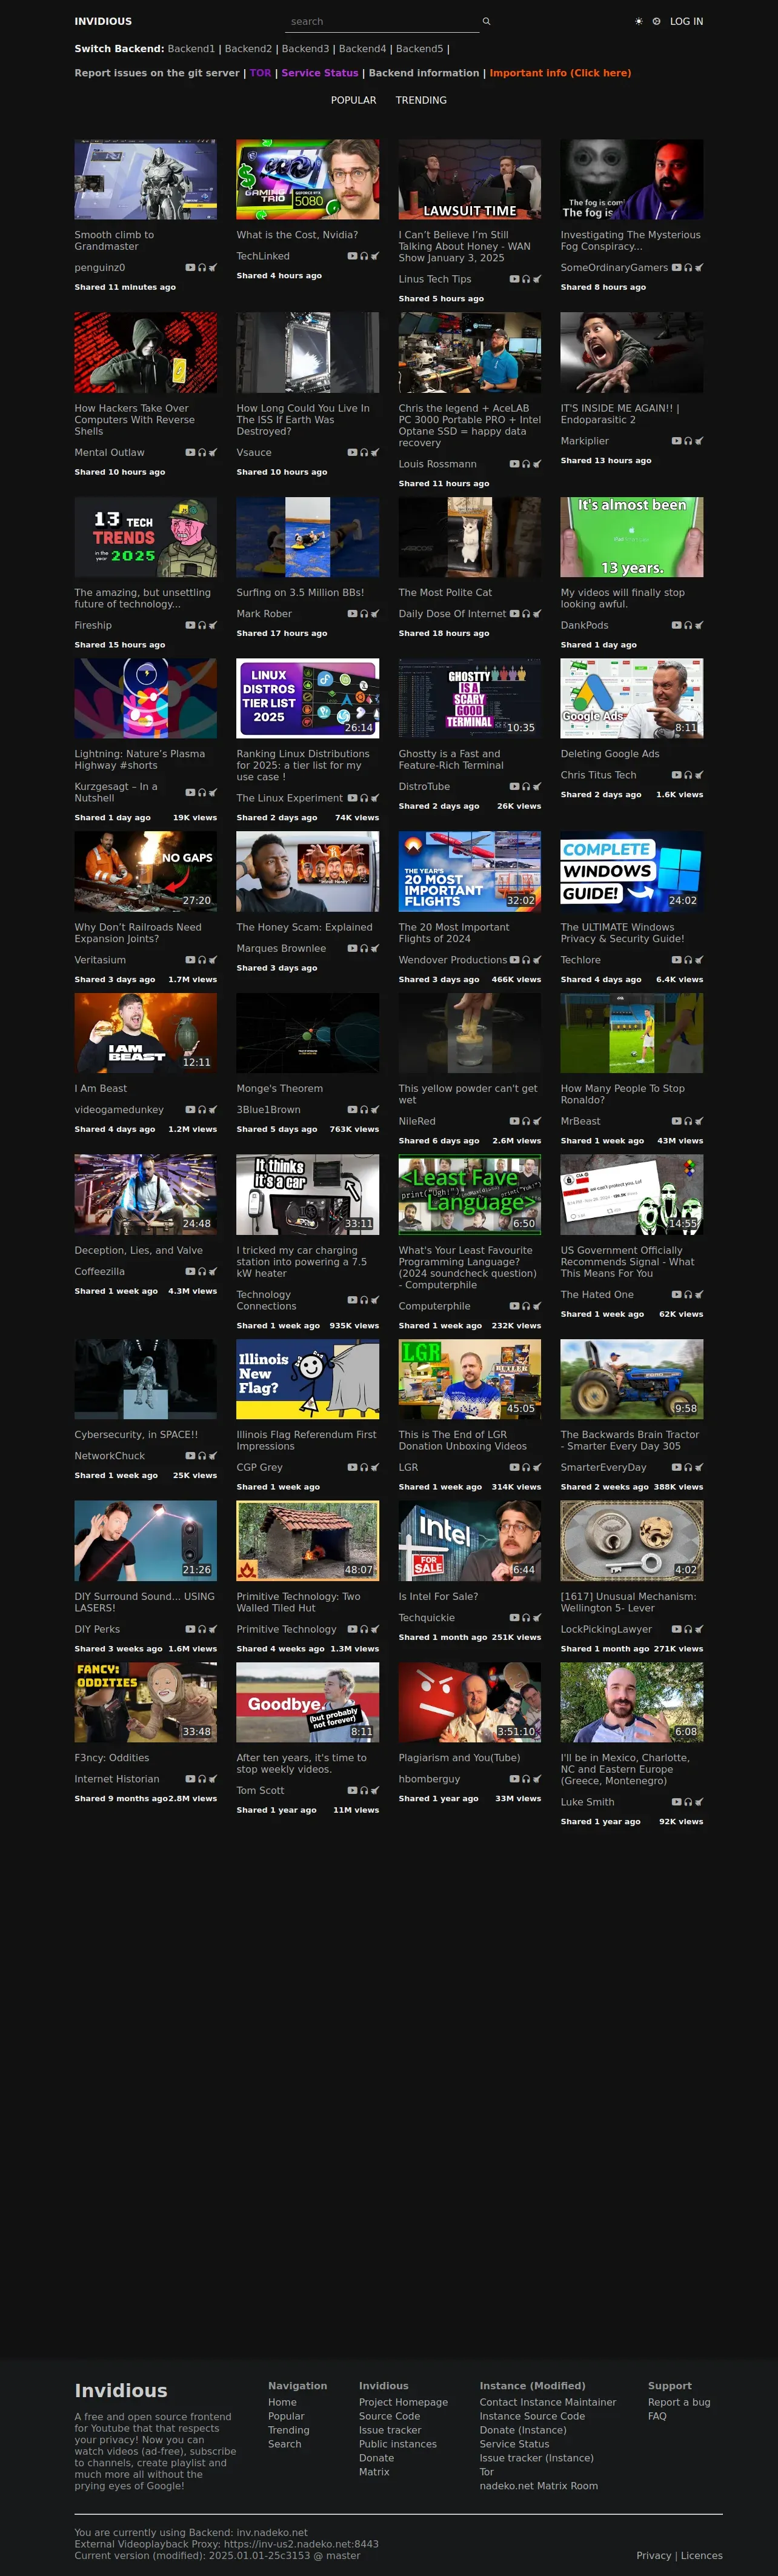
Task: Click Public instances in the footer
Action: coord(398,2444)
